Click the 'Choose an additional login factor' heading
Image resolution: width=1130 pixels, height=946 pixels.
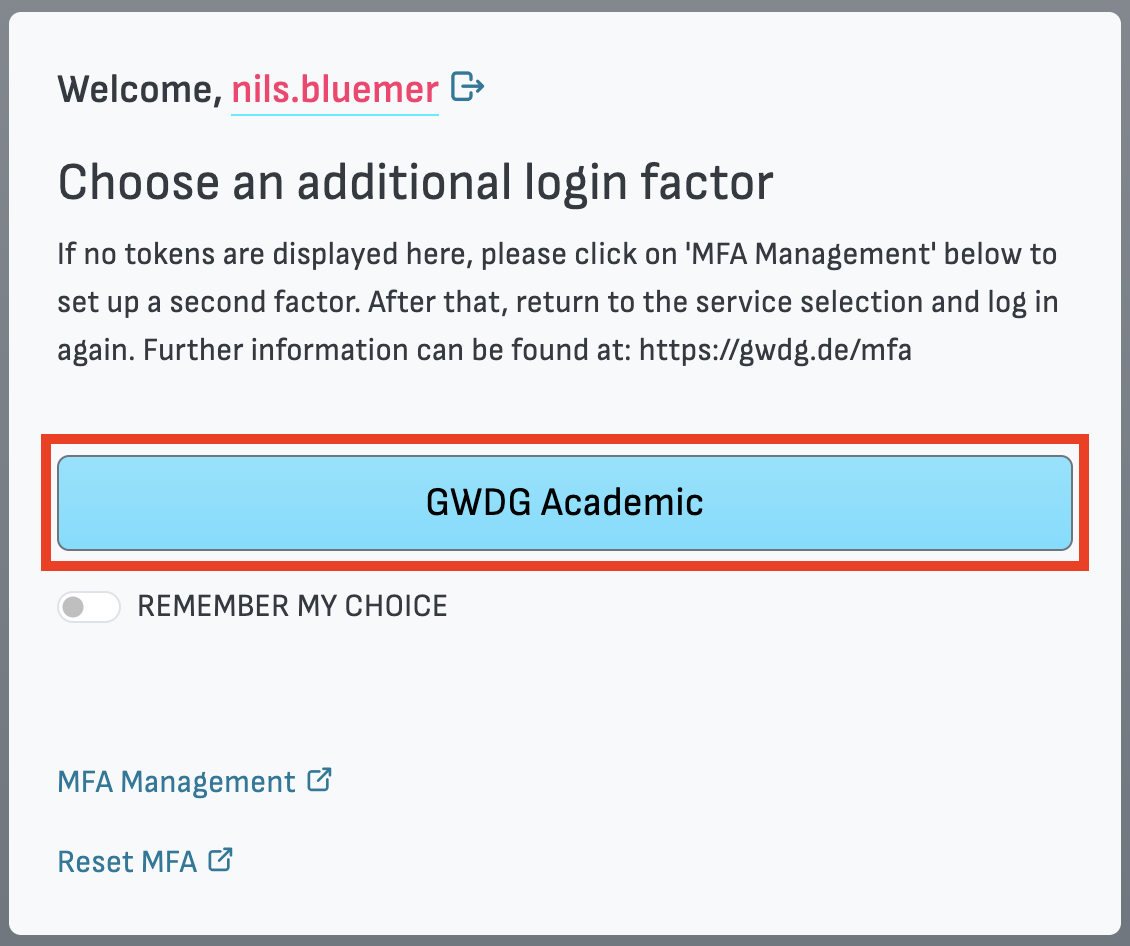pos(416,182)
